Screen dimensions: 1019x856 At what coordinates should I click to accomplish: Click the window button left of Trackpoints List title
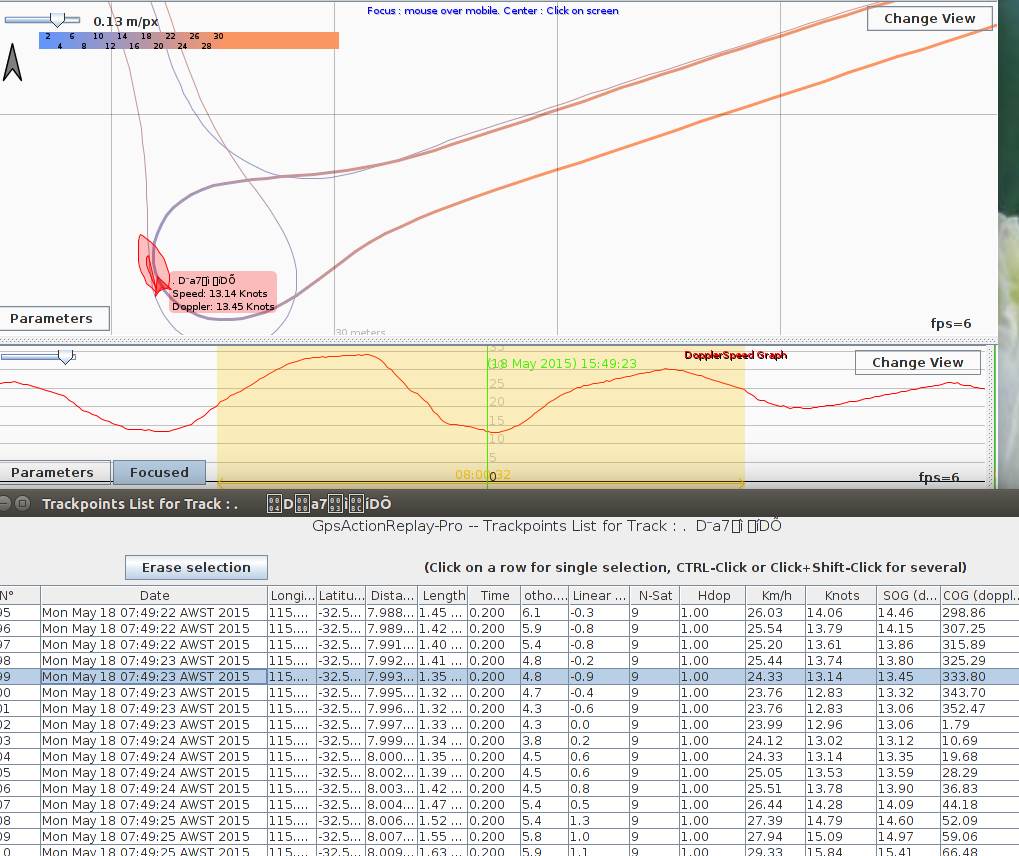pos(22,504)
